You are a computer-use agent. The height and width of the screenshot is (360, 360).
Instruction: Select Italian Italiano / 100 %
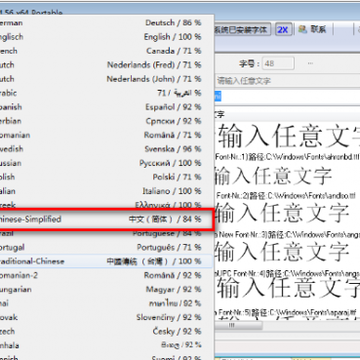[x=106, y=191]
